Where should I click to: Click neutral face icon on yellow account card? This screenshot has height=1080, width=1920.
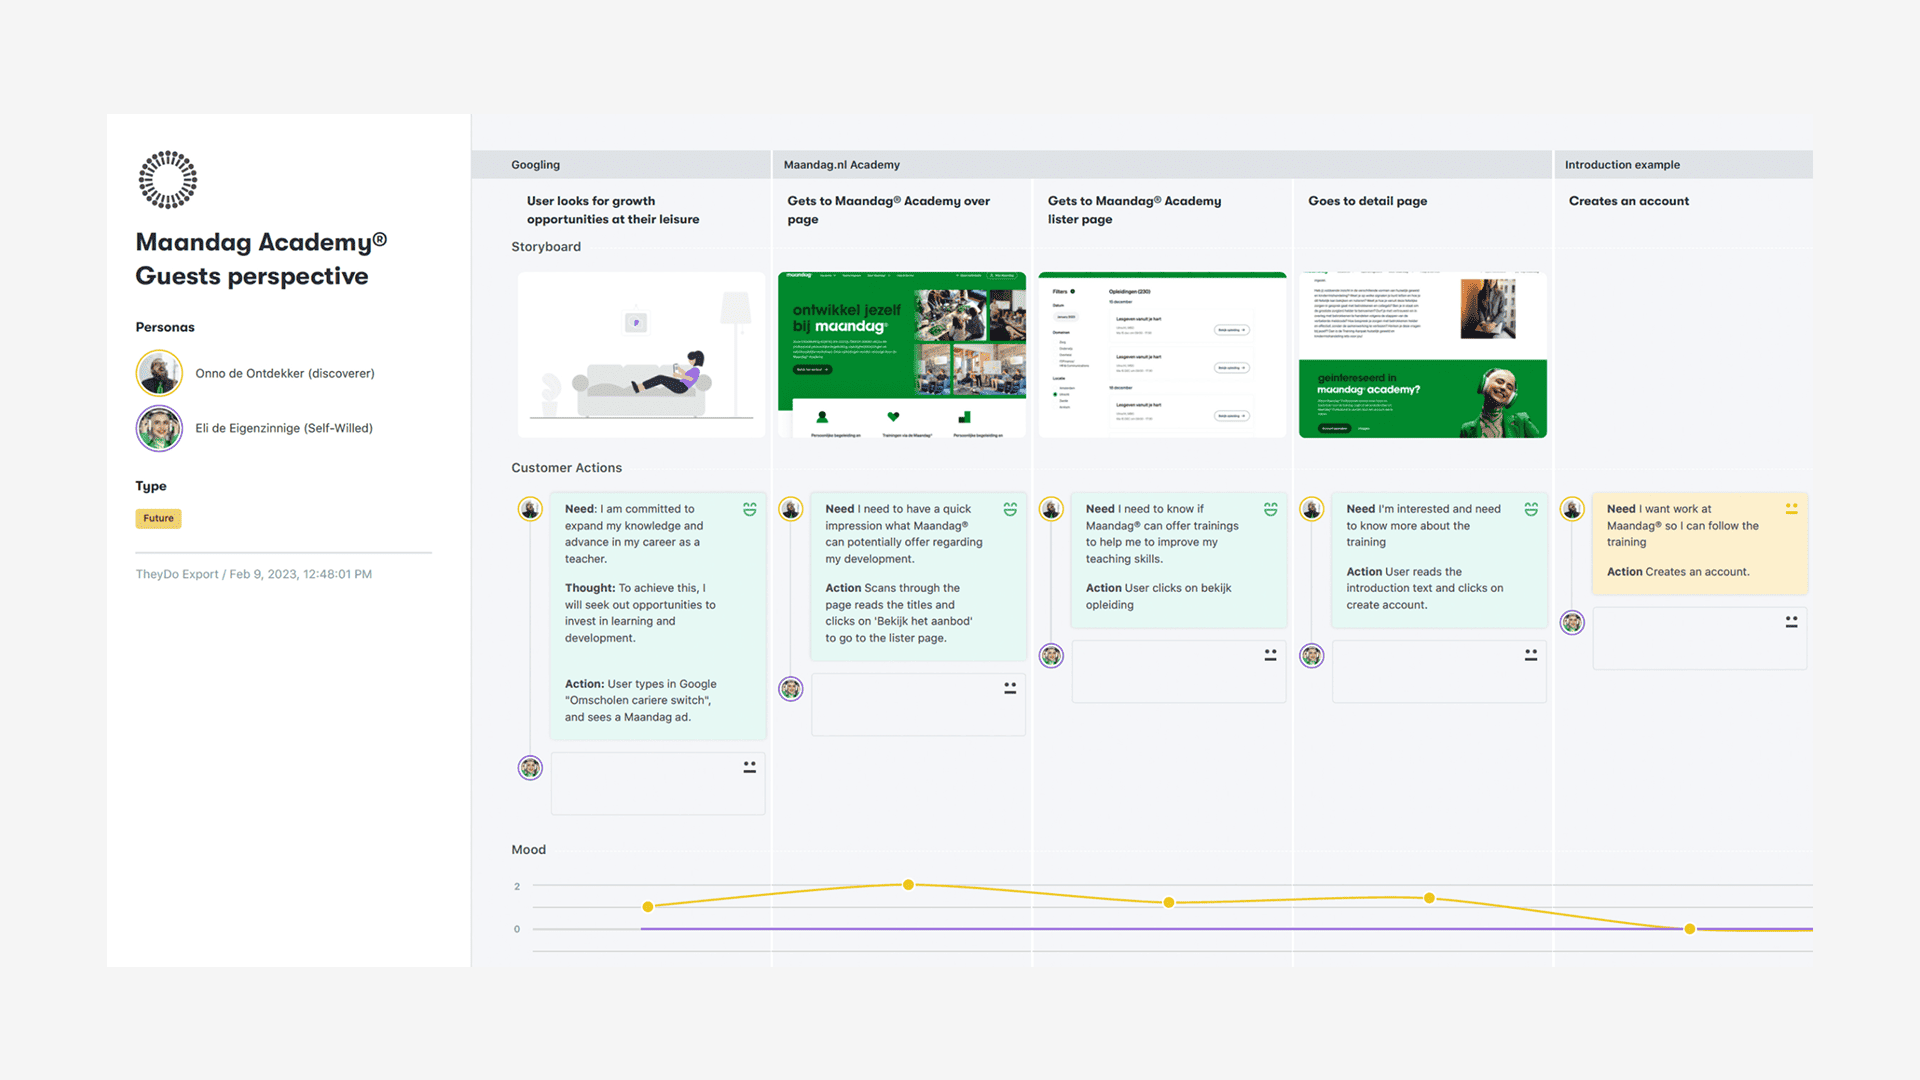(1791, 509)
